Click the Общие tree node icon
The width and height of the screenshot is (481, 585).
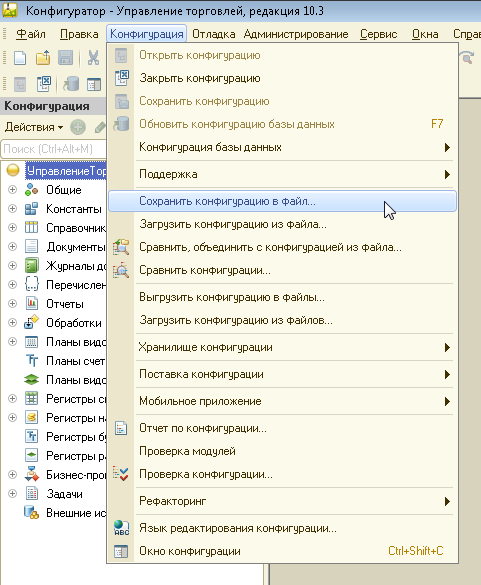31,190
